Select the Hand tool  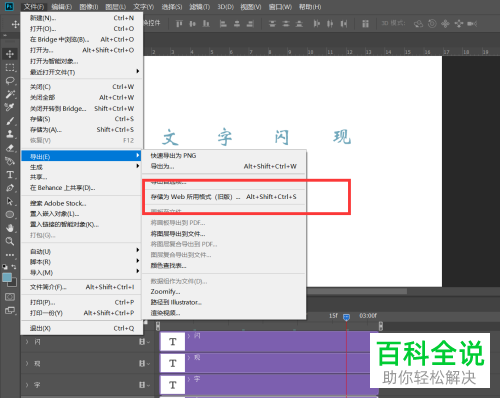click(x=10, y=228)
